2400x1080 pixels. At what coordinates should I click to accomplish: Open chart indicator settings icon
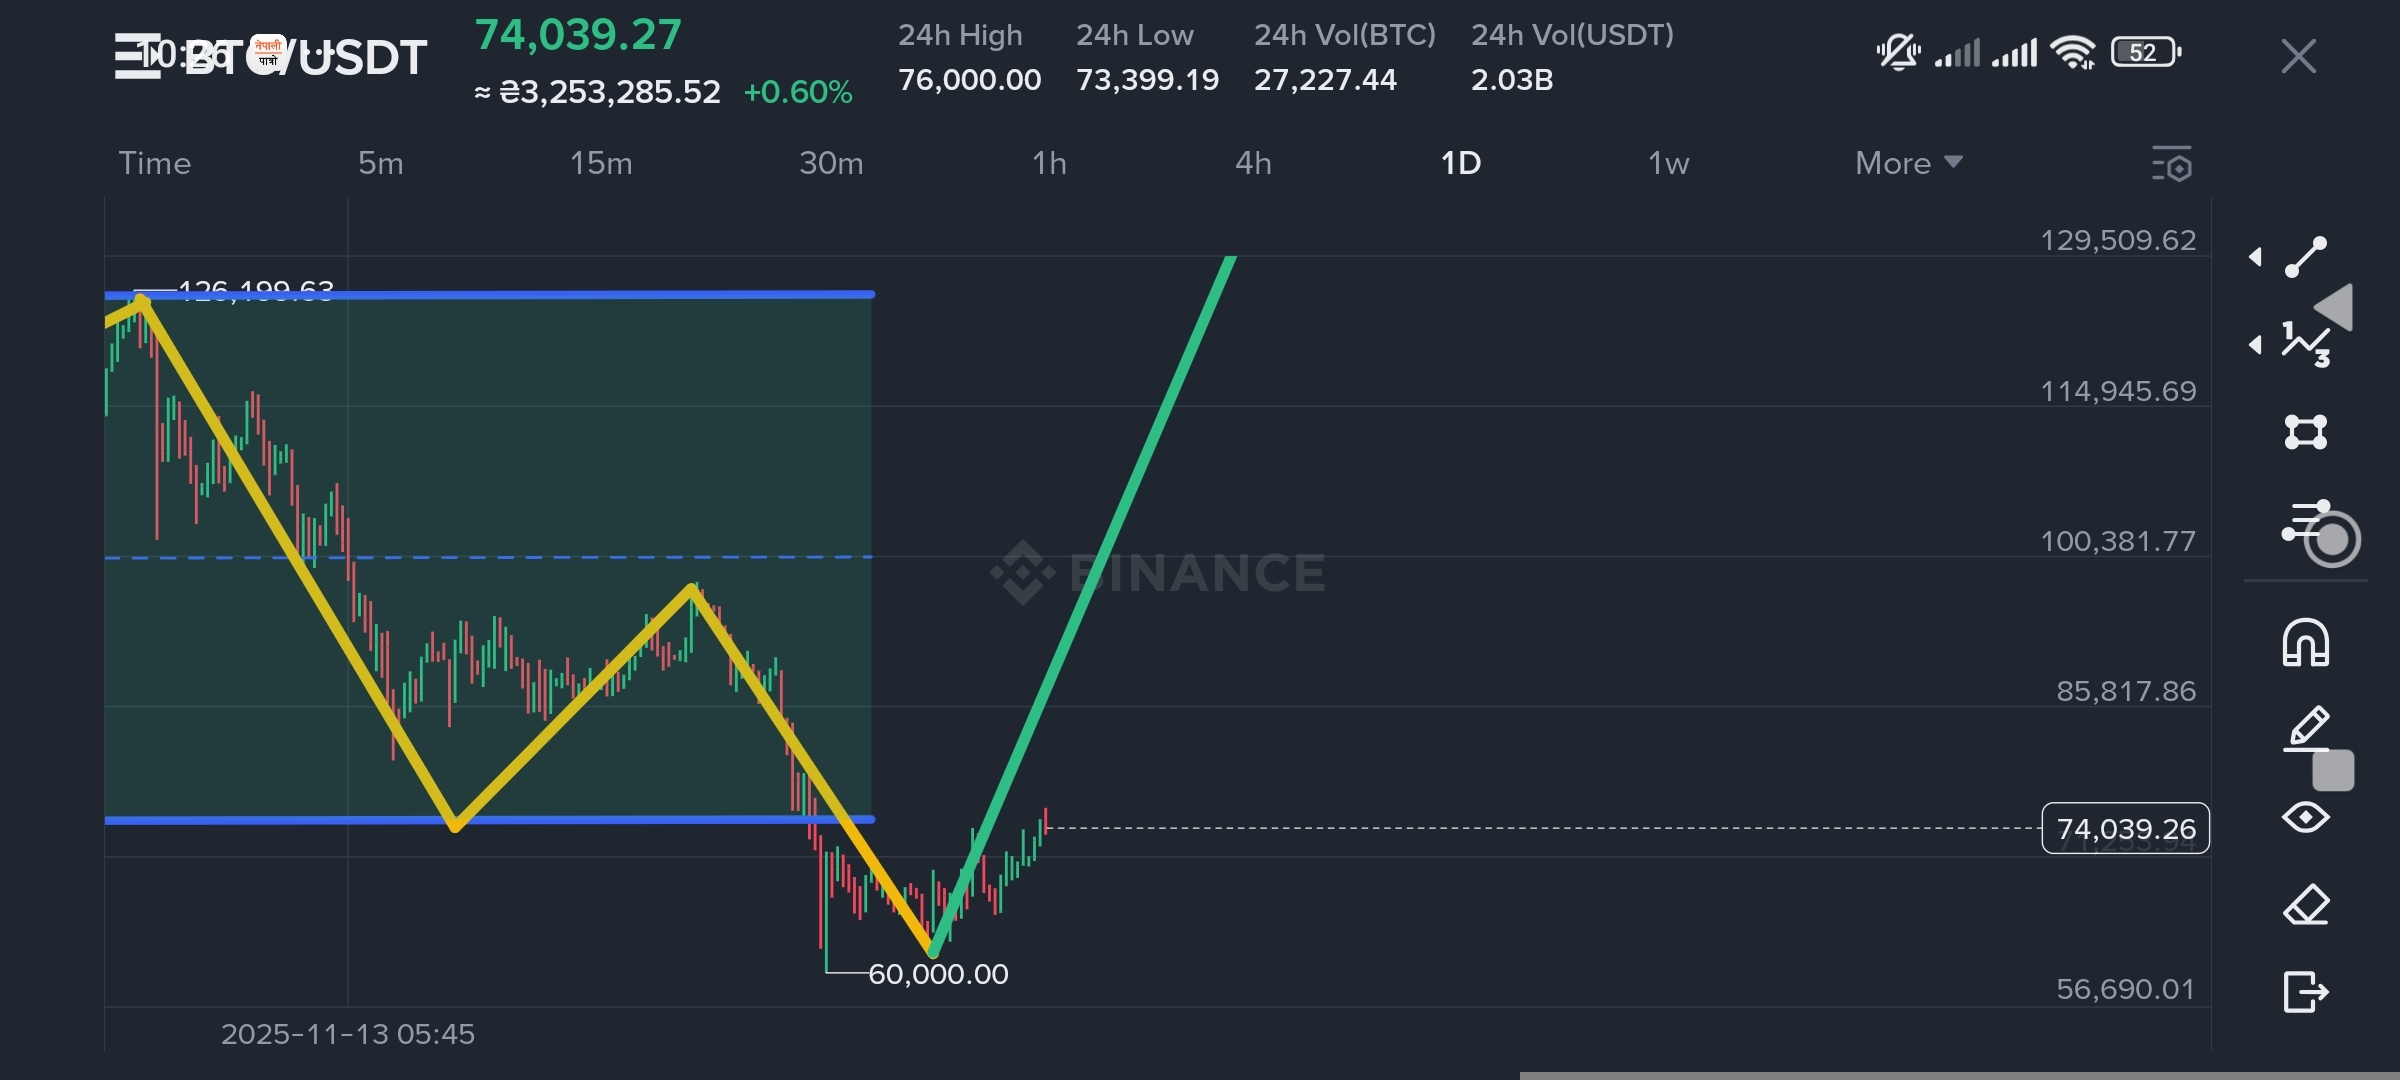2172,164
